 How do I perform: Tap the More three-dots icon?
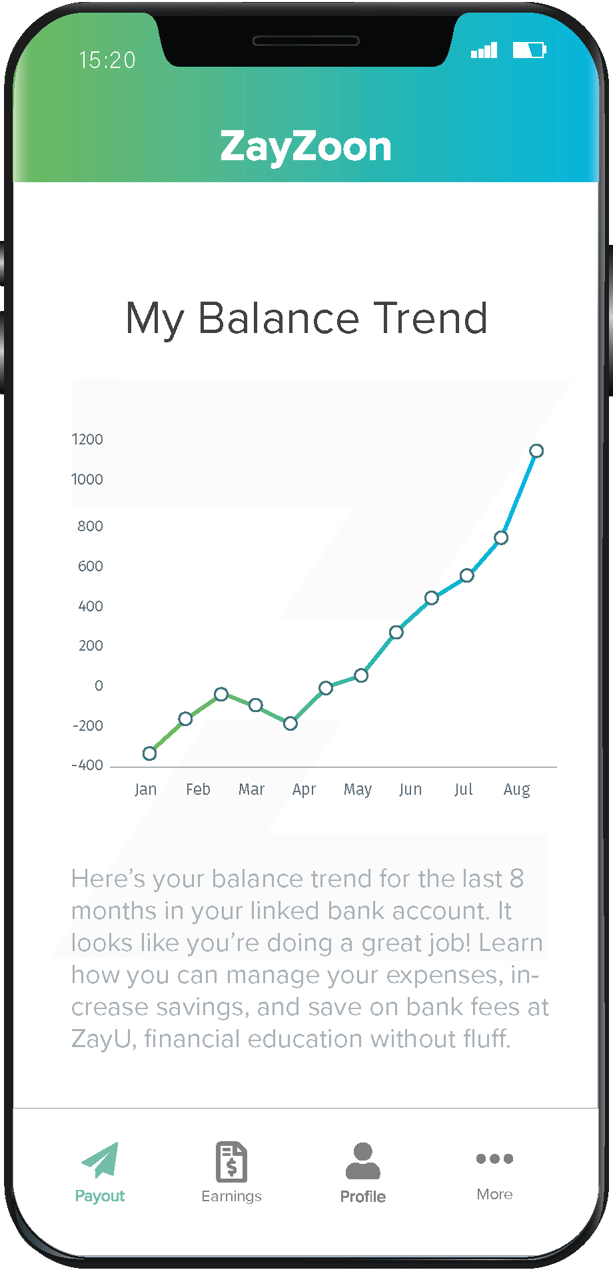point(494,1159)
